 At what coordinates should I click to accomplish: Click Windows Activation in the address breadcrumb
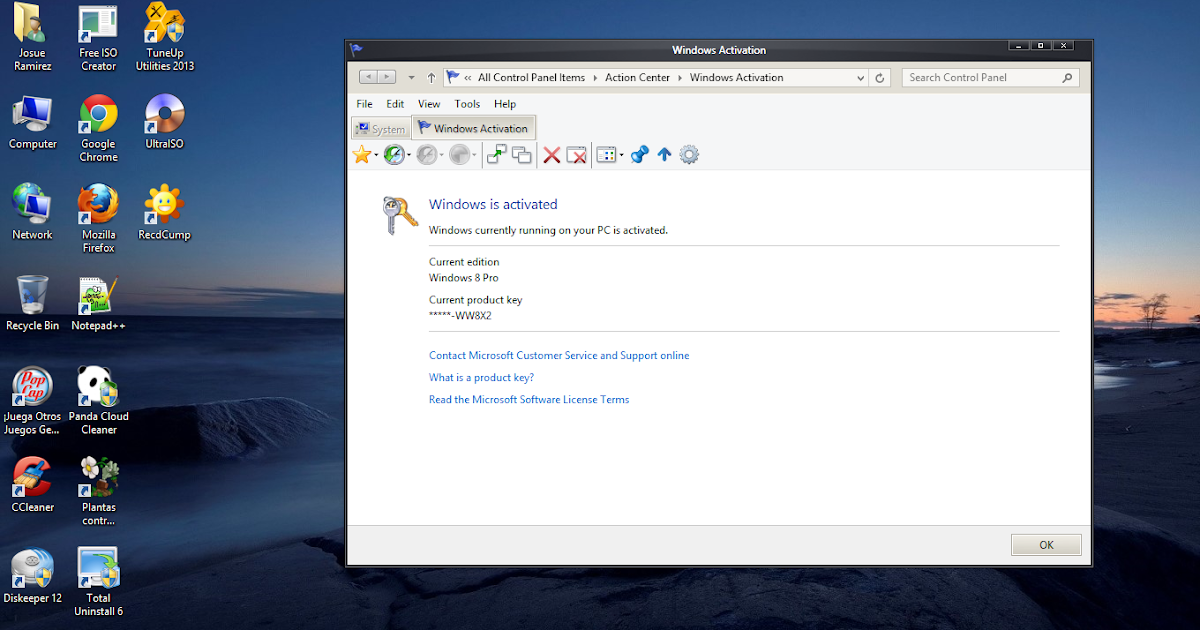click(736, 77)
